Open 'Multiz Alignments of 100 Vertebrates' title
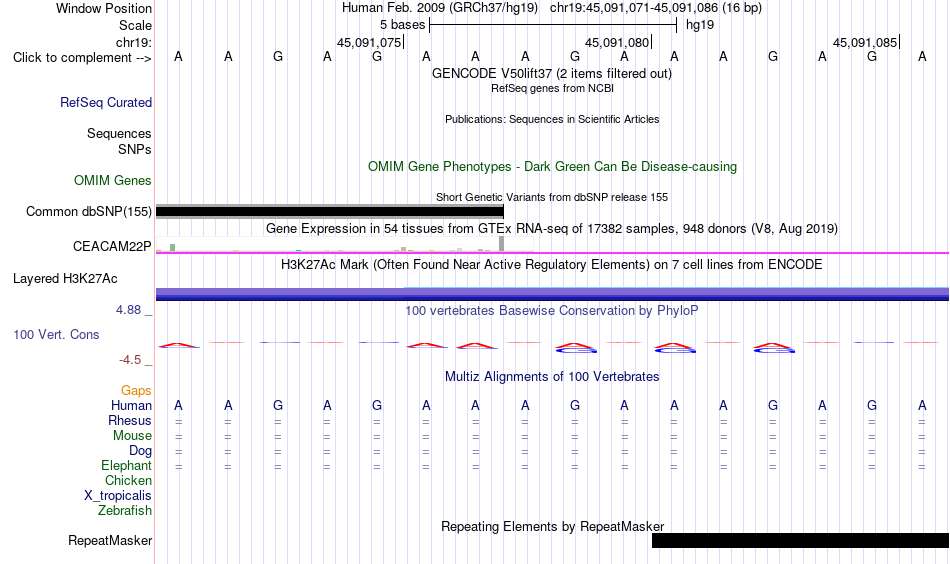950x564 pixels. click(x=552, y=377)
